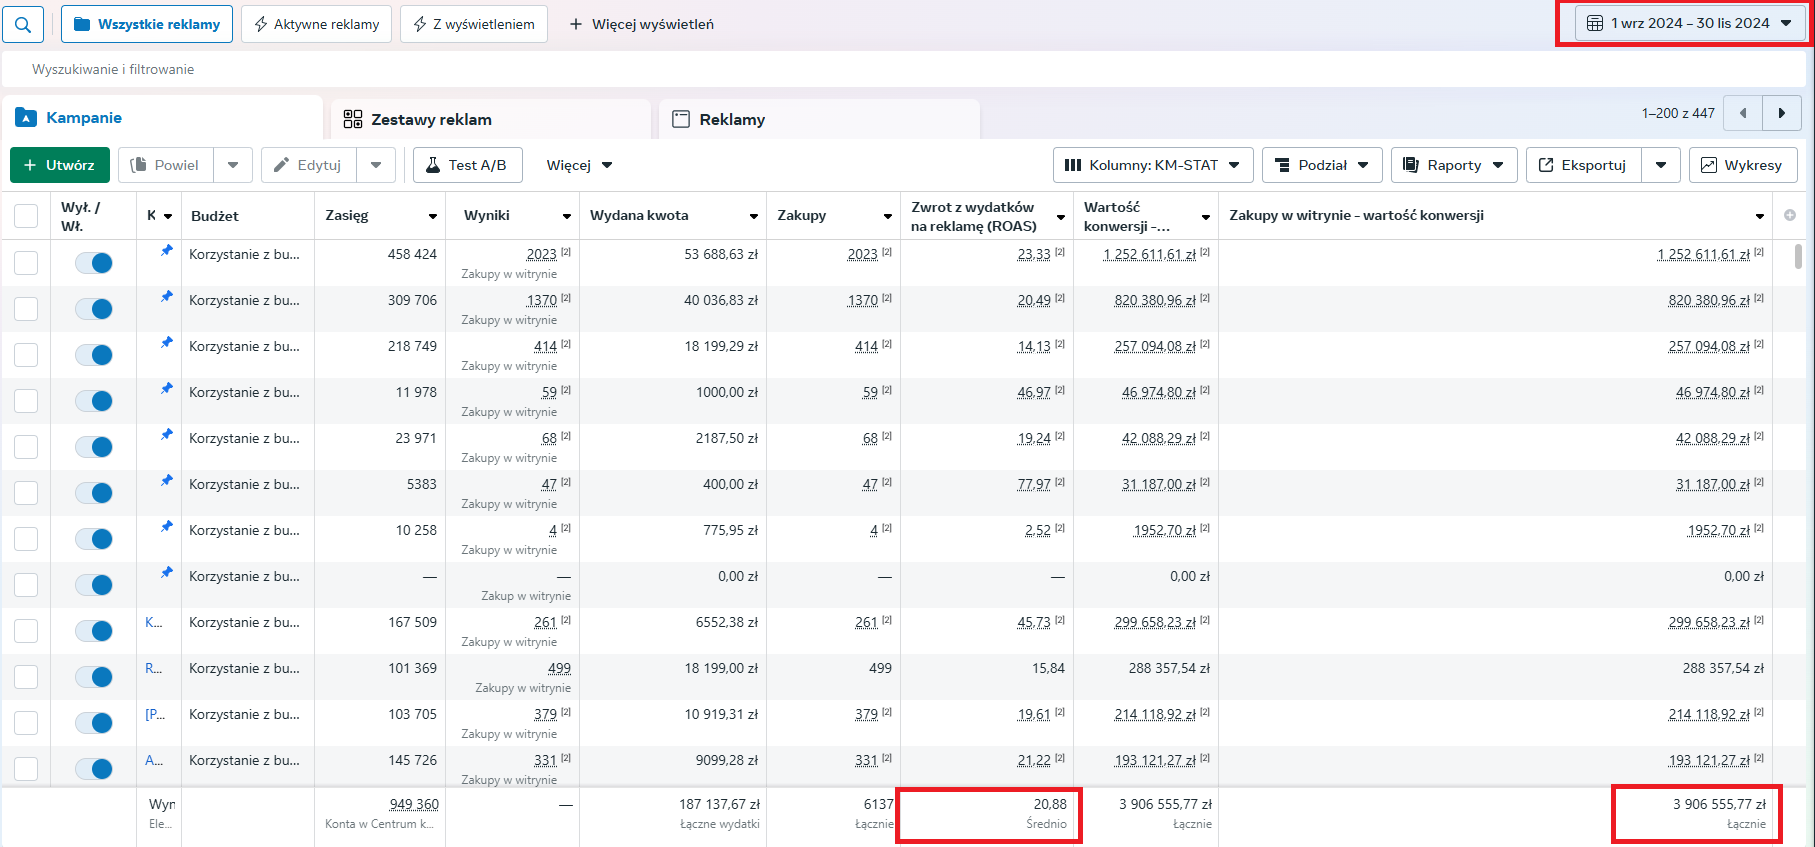Open campaign link starting with [P...
Screen dimensions: 1815x847
(x=155, y=714)
